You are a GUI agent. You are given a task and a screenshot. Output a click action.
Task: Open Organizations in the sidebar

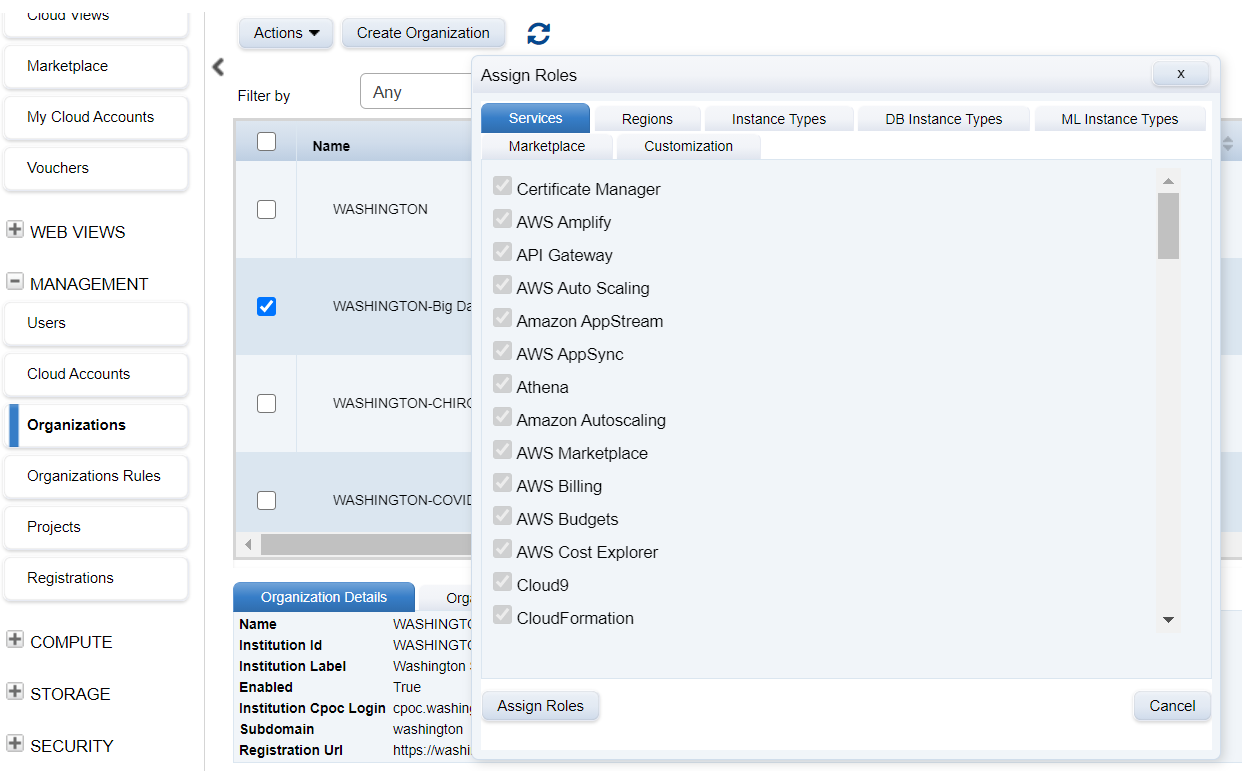[x=95, y=425]
